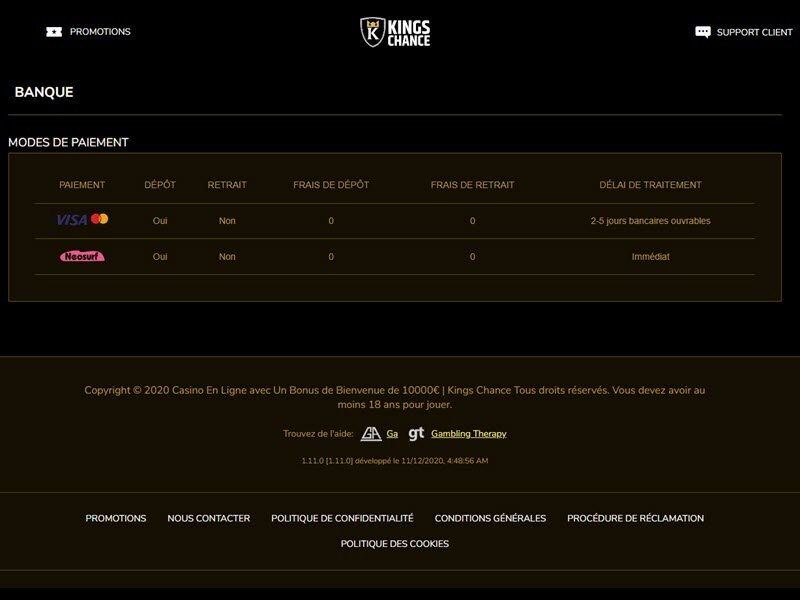Open the Ga help link
This screenshot has width=800, height=600.
[392, 434]
